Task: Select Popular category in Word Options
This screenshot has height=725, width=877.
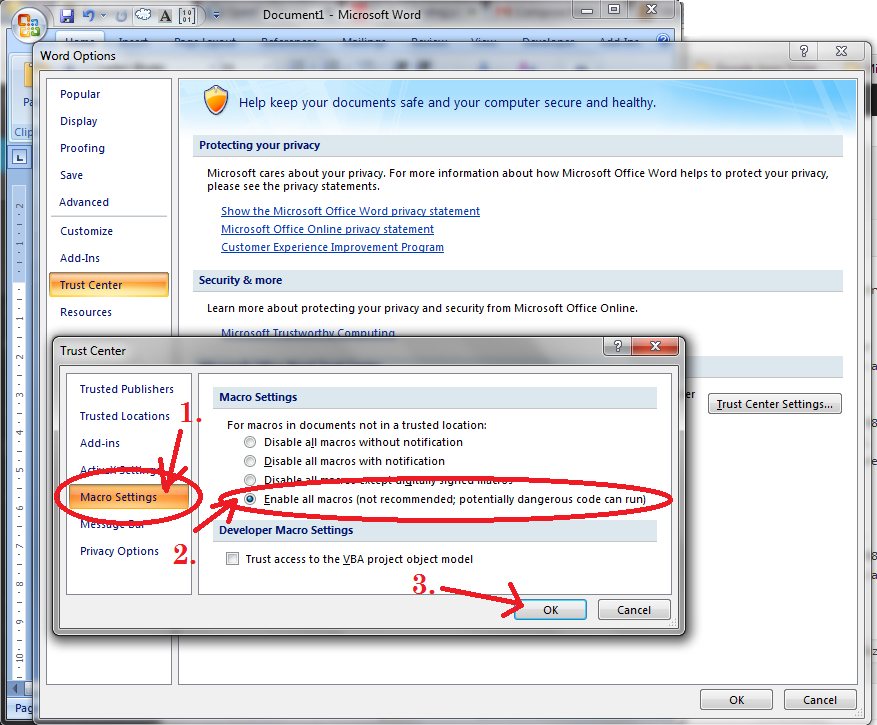Action: (80, 94)
